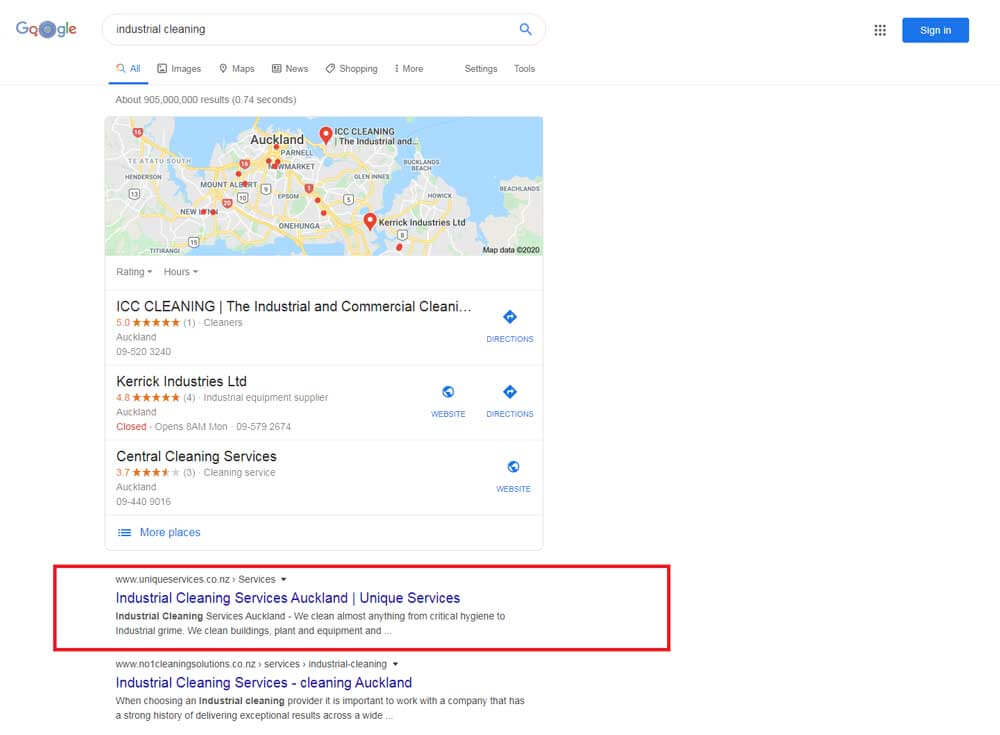The width and height of the screenshot is (1000, 735).
Task: Open Industrial Cleaning Services Auckland Unique Services link
Action: [288, 598]
